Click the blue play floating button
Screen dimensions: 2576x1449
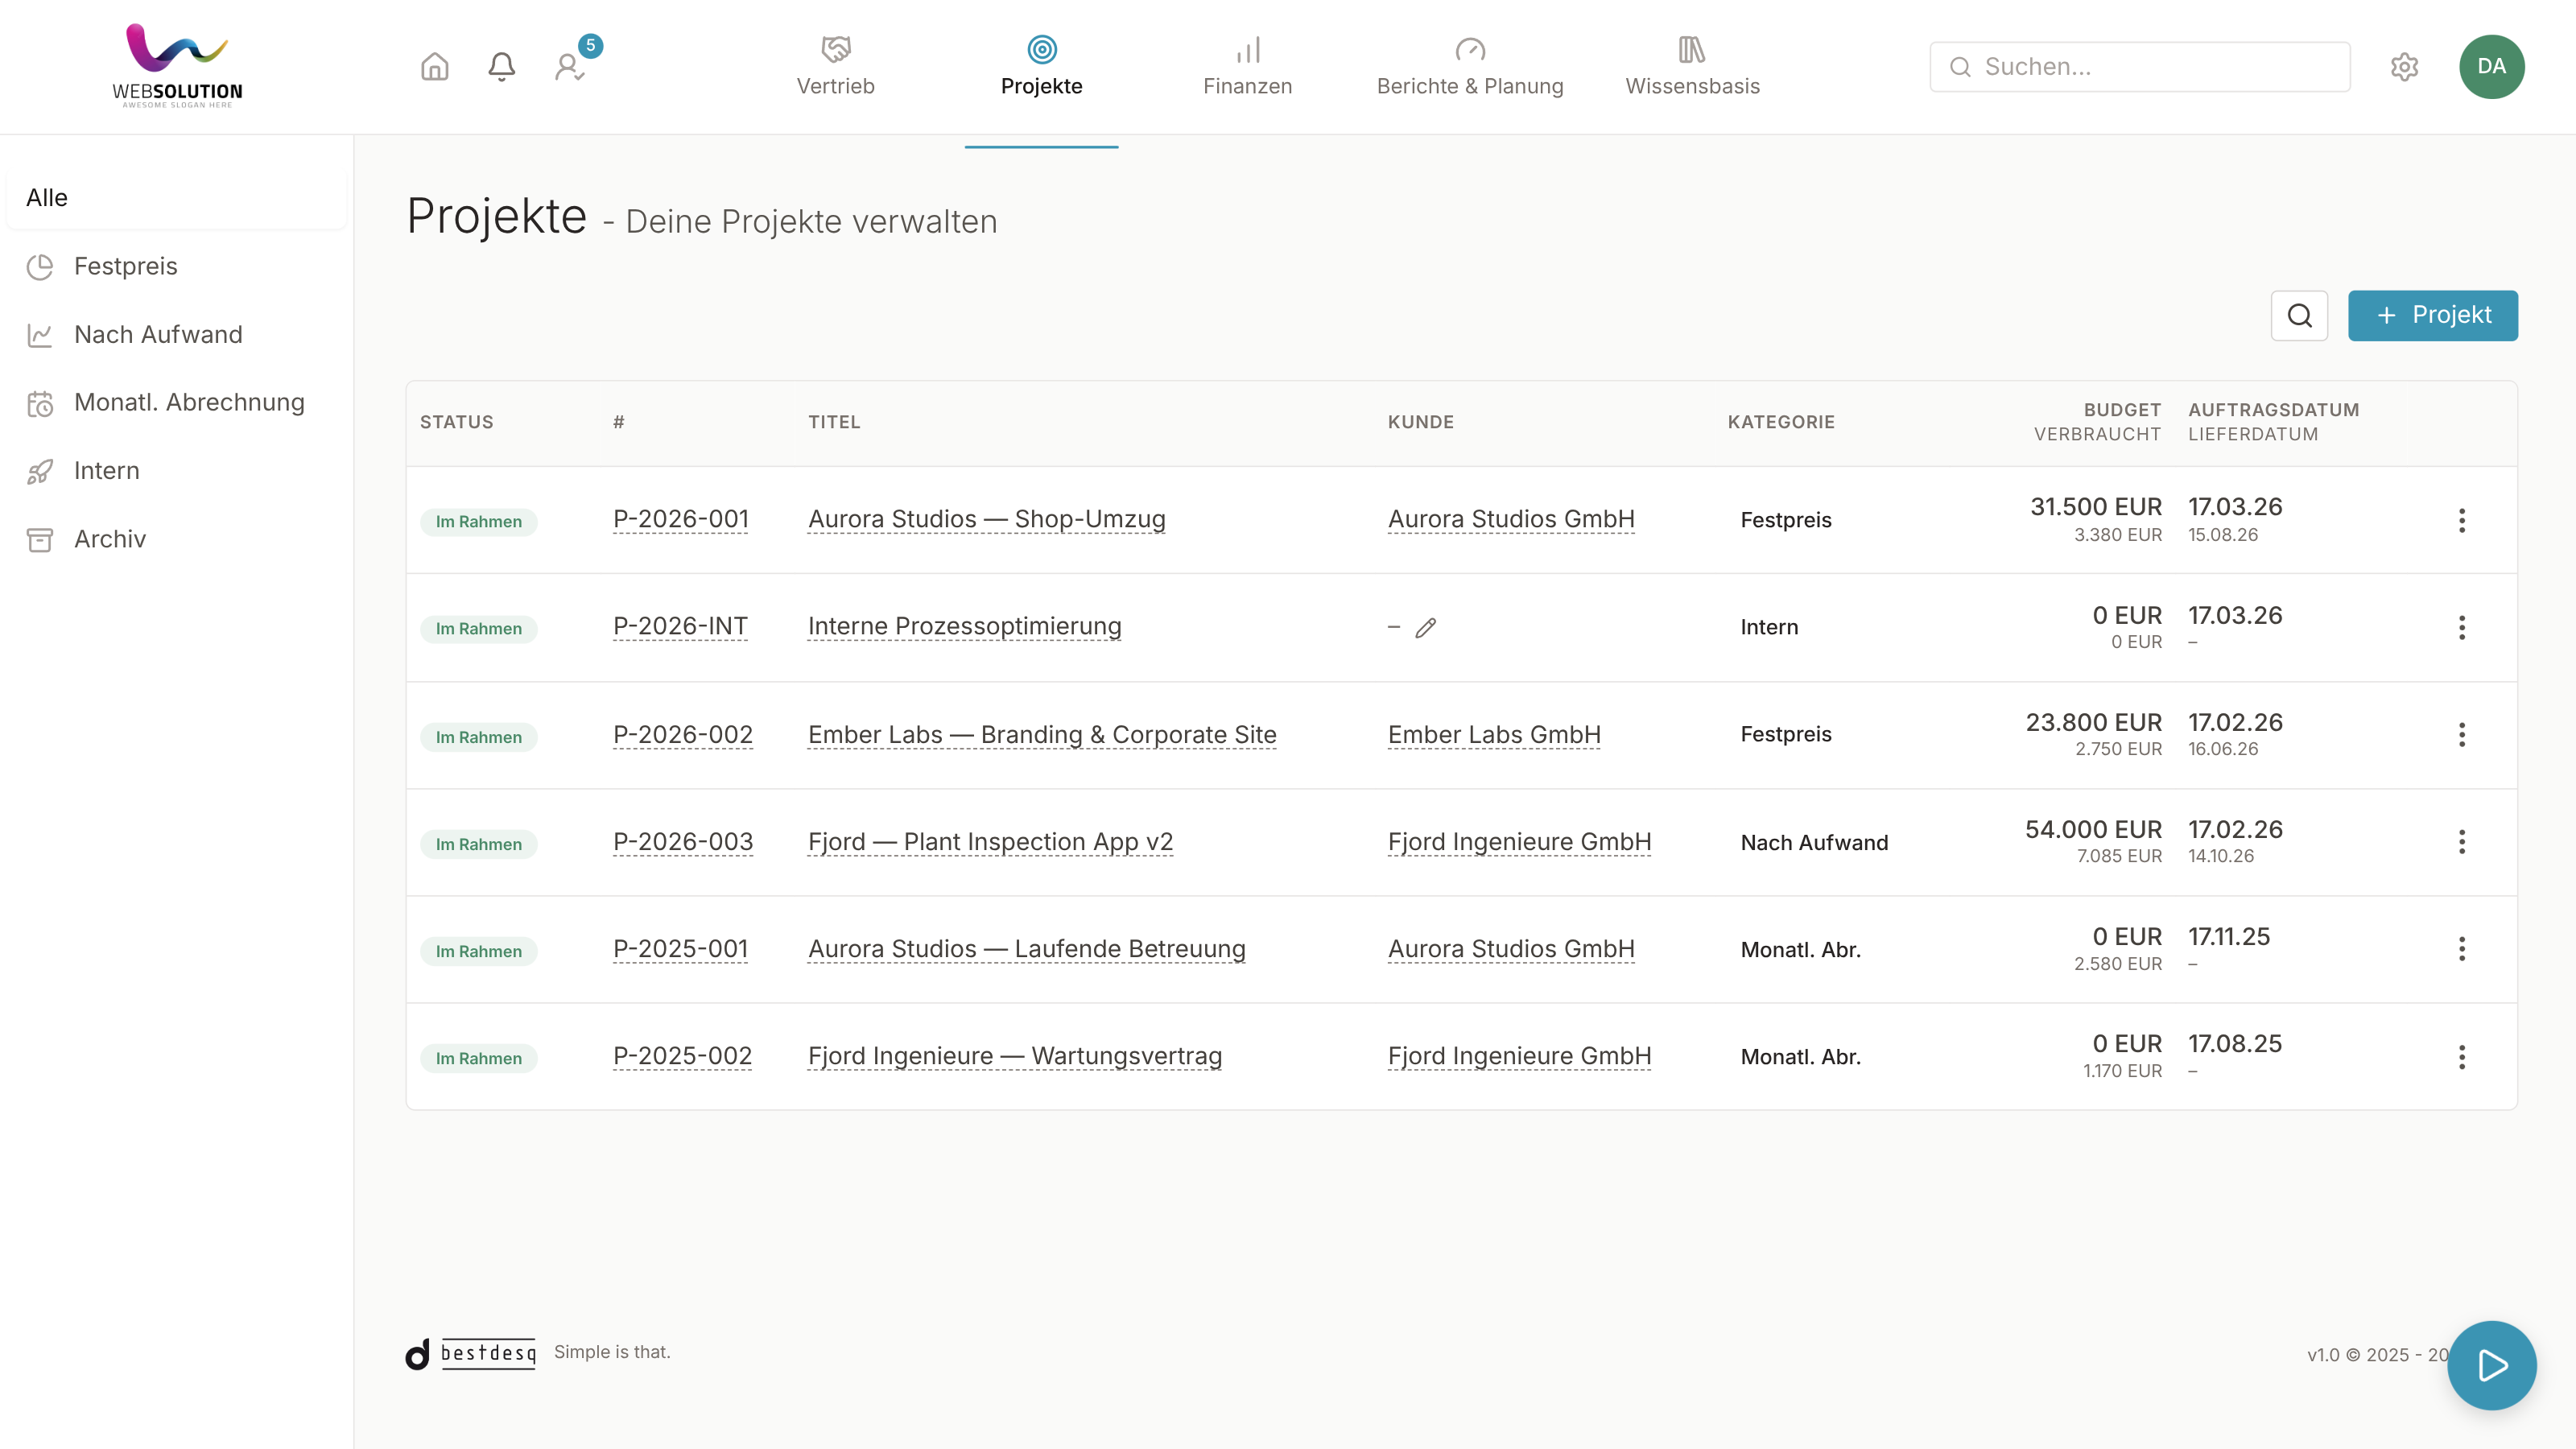[x=2491, y=1365]
